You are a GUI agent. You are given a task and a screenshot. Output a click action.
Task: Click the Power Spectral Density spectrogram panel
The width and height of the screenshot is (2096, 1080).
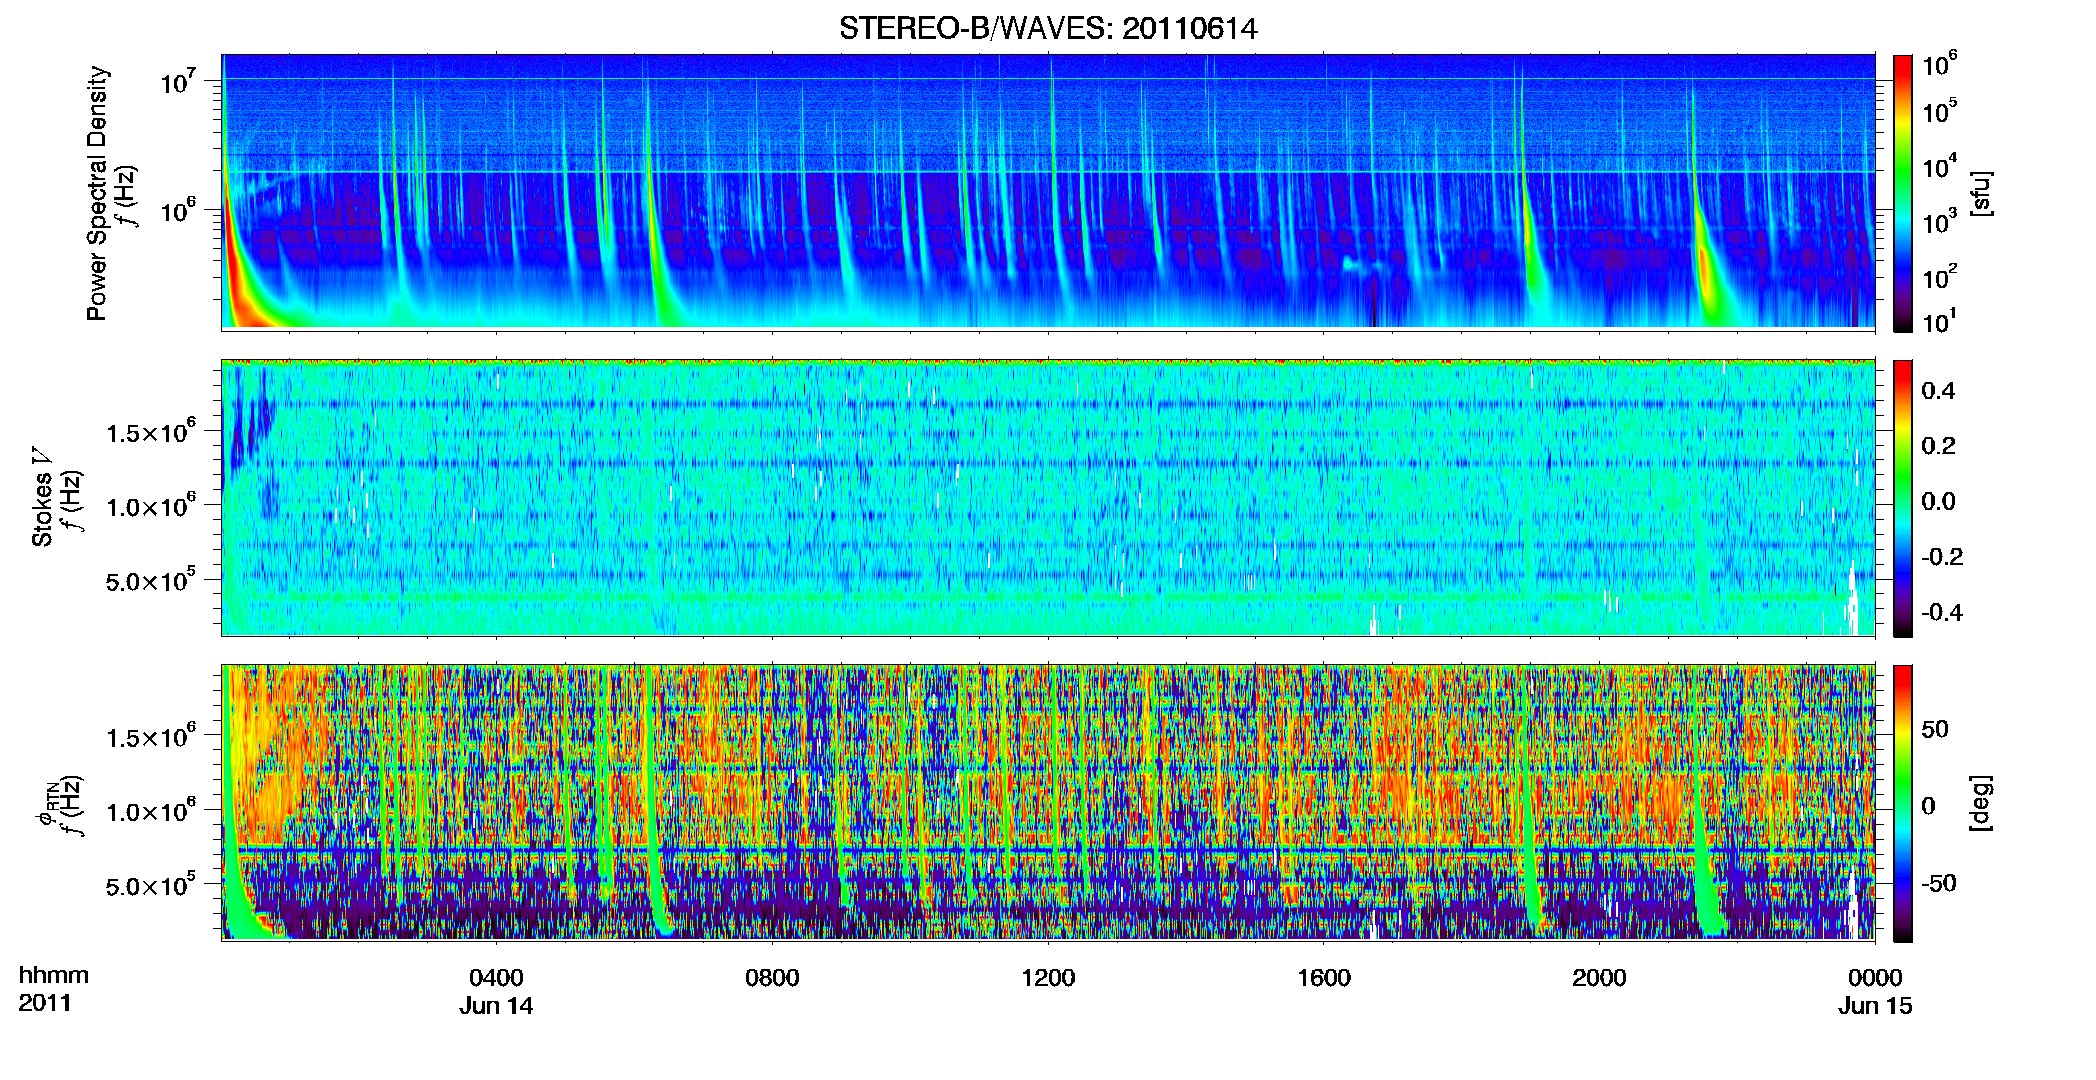tap(1048, 191)
